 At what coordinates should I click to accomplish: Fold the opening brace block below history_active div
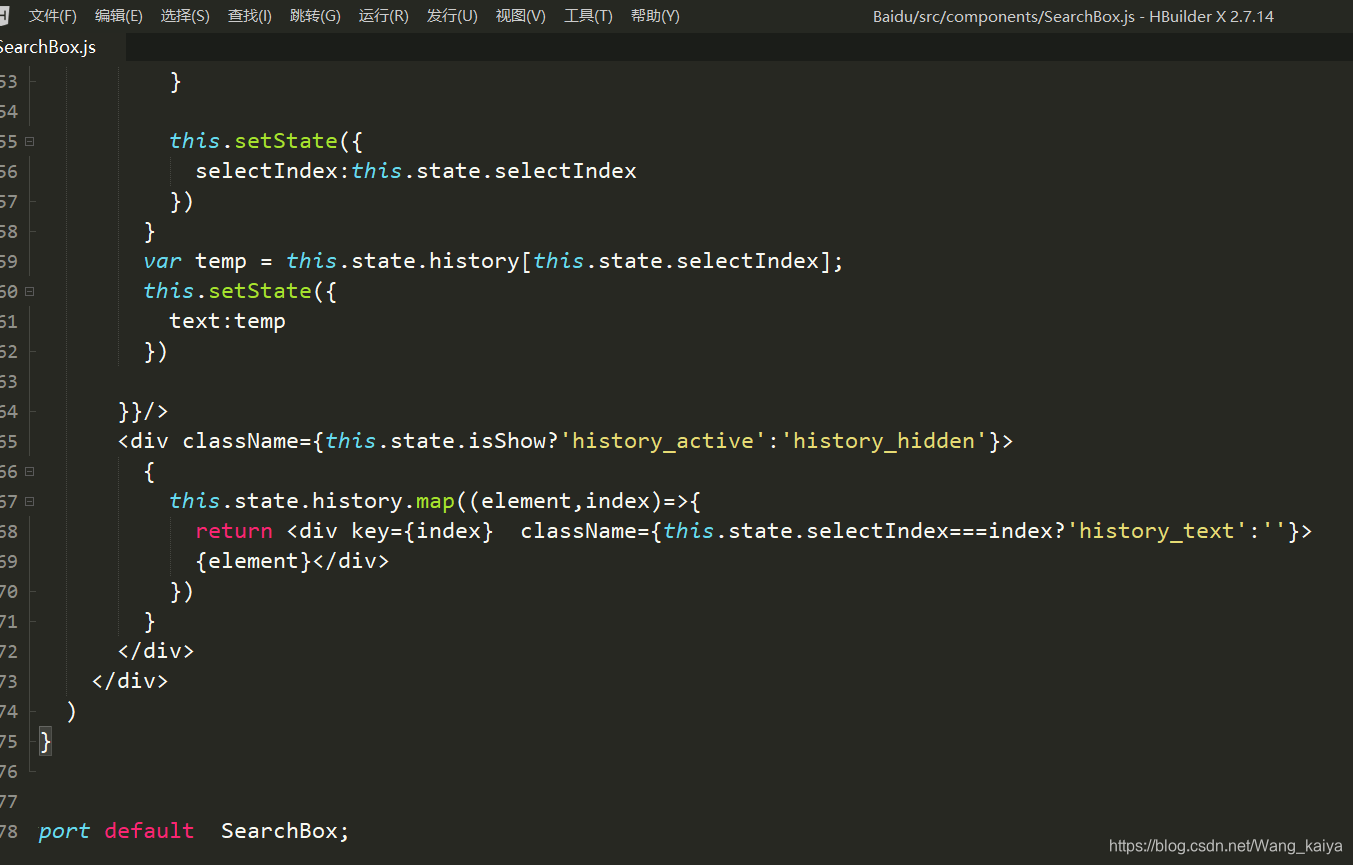pyautogui.click(x=29, y=471)
